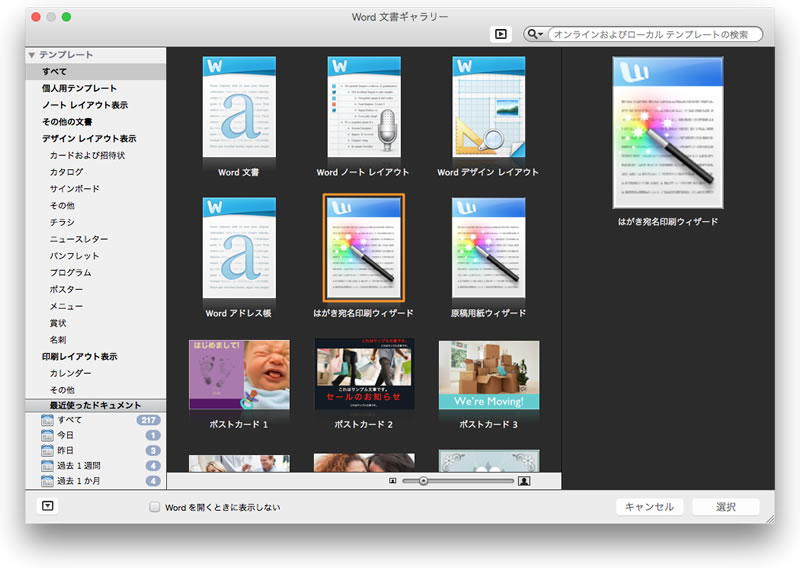Focus the online and local template search field
The width and height of the screenshot is (800, 568).
[655, 34]
